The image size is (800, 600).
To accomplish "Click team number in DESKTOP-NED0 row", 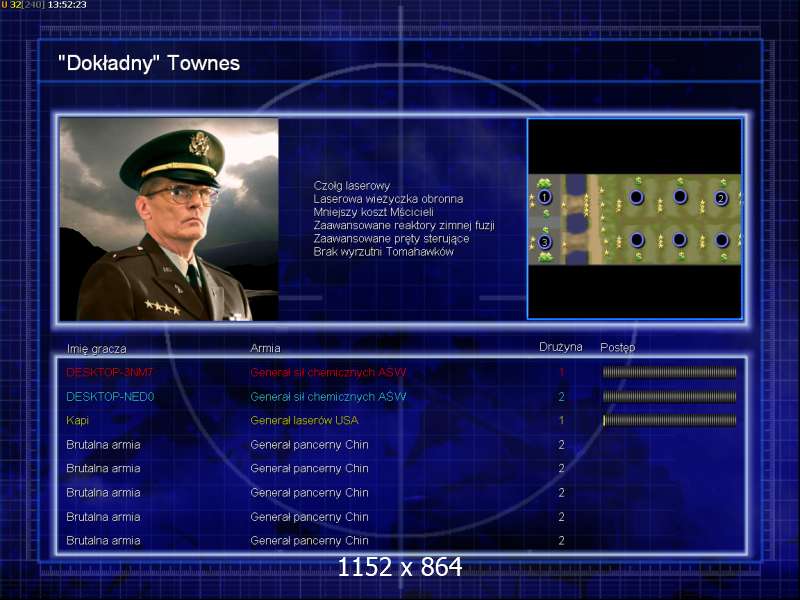I will click(561, 396).
